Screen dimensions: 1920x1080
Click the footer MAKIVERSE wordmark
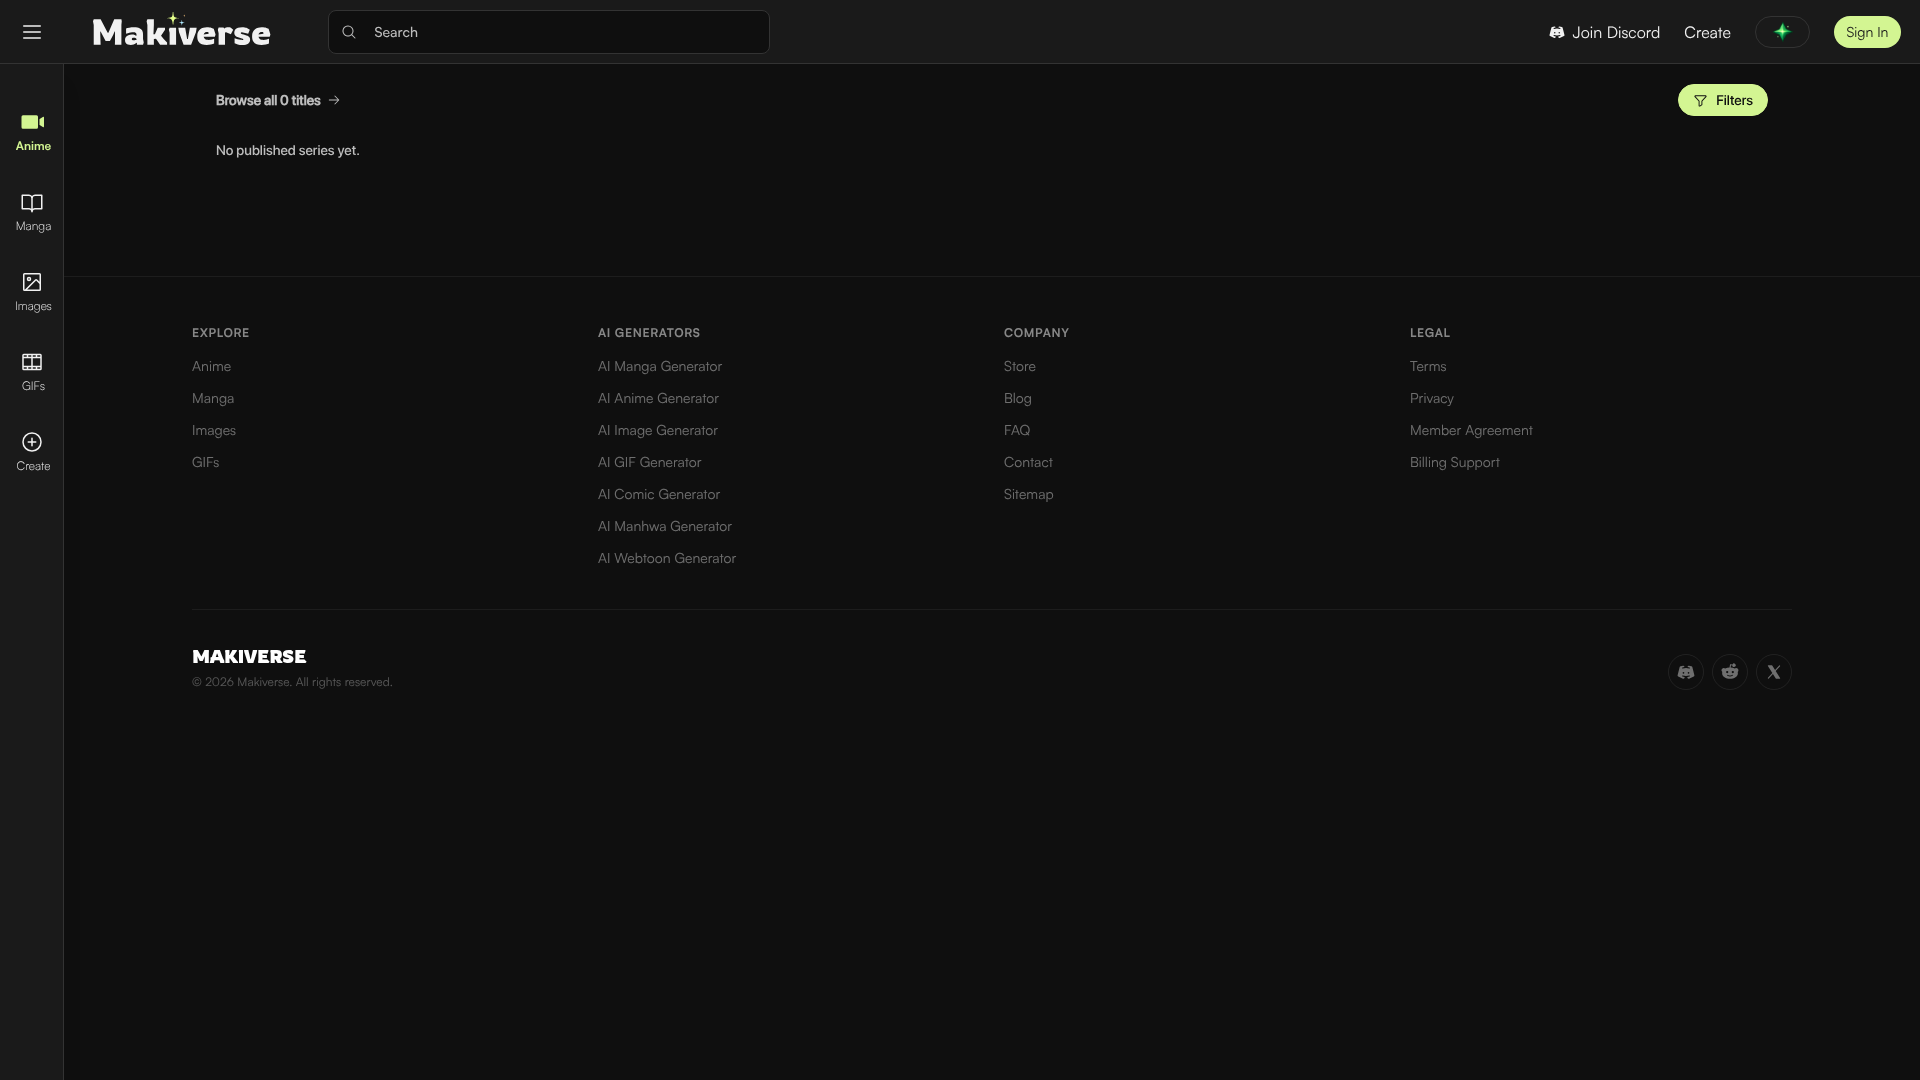click(249, 656)
